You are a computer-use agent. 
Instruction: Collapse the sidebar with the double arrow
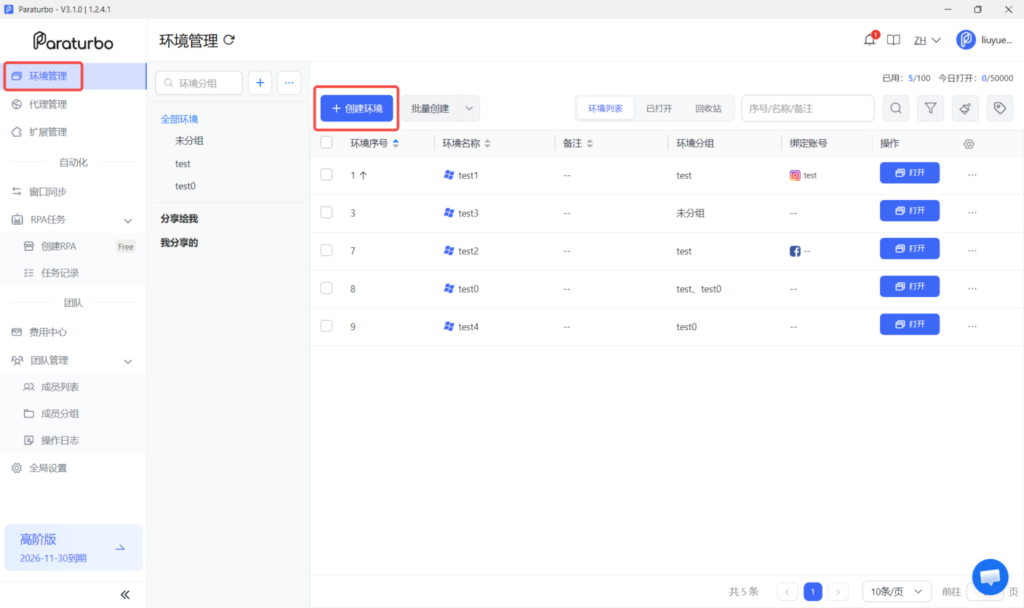(125, 594)
